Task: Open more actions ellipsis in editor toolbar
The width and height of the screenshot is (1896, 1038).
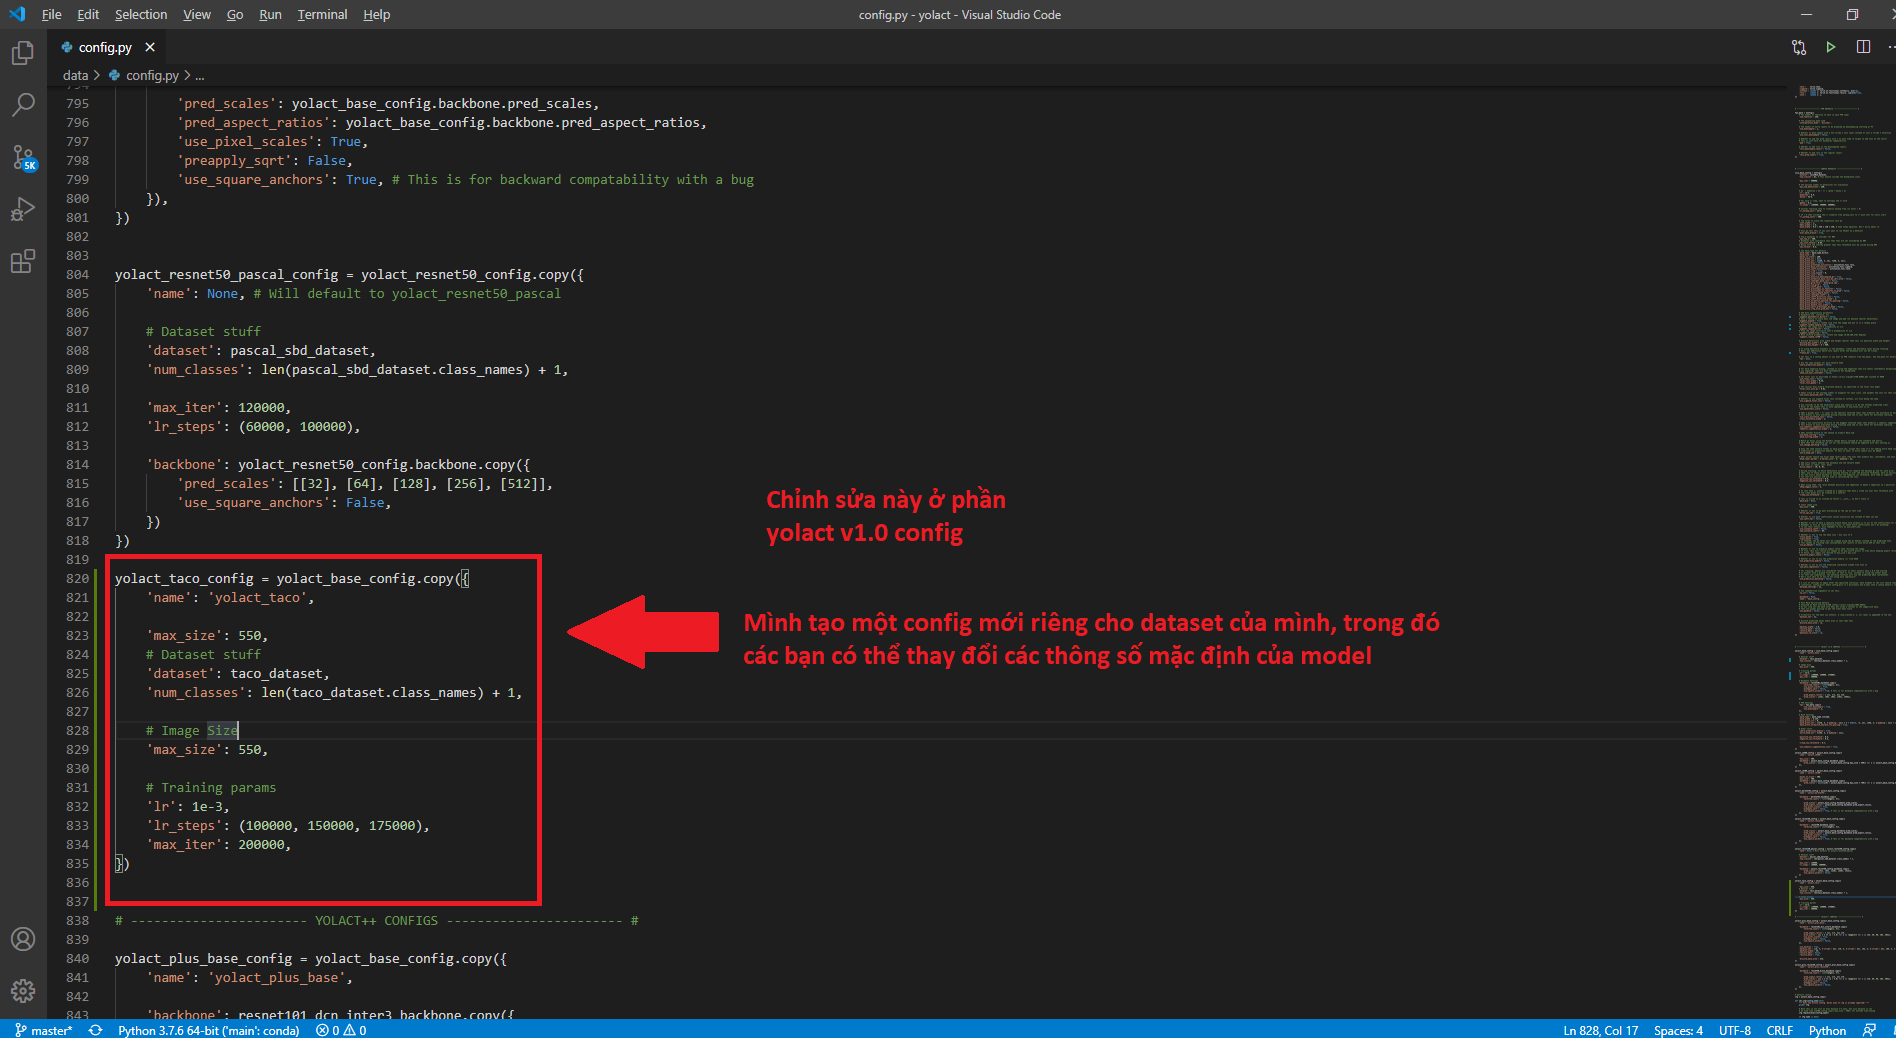Action: coord(1890,47)
